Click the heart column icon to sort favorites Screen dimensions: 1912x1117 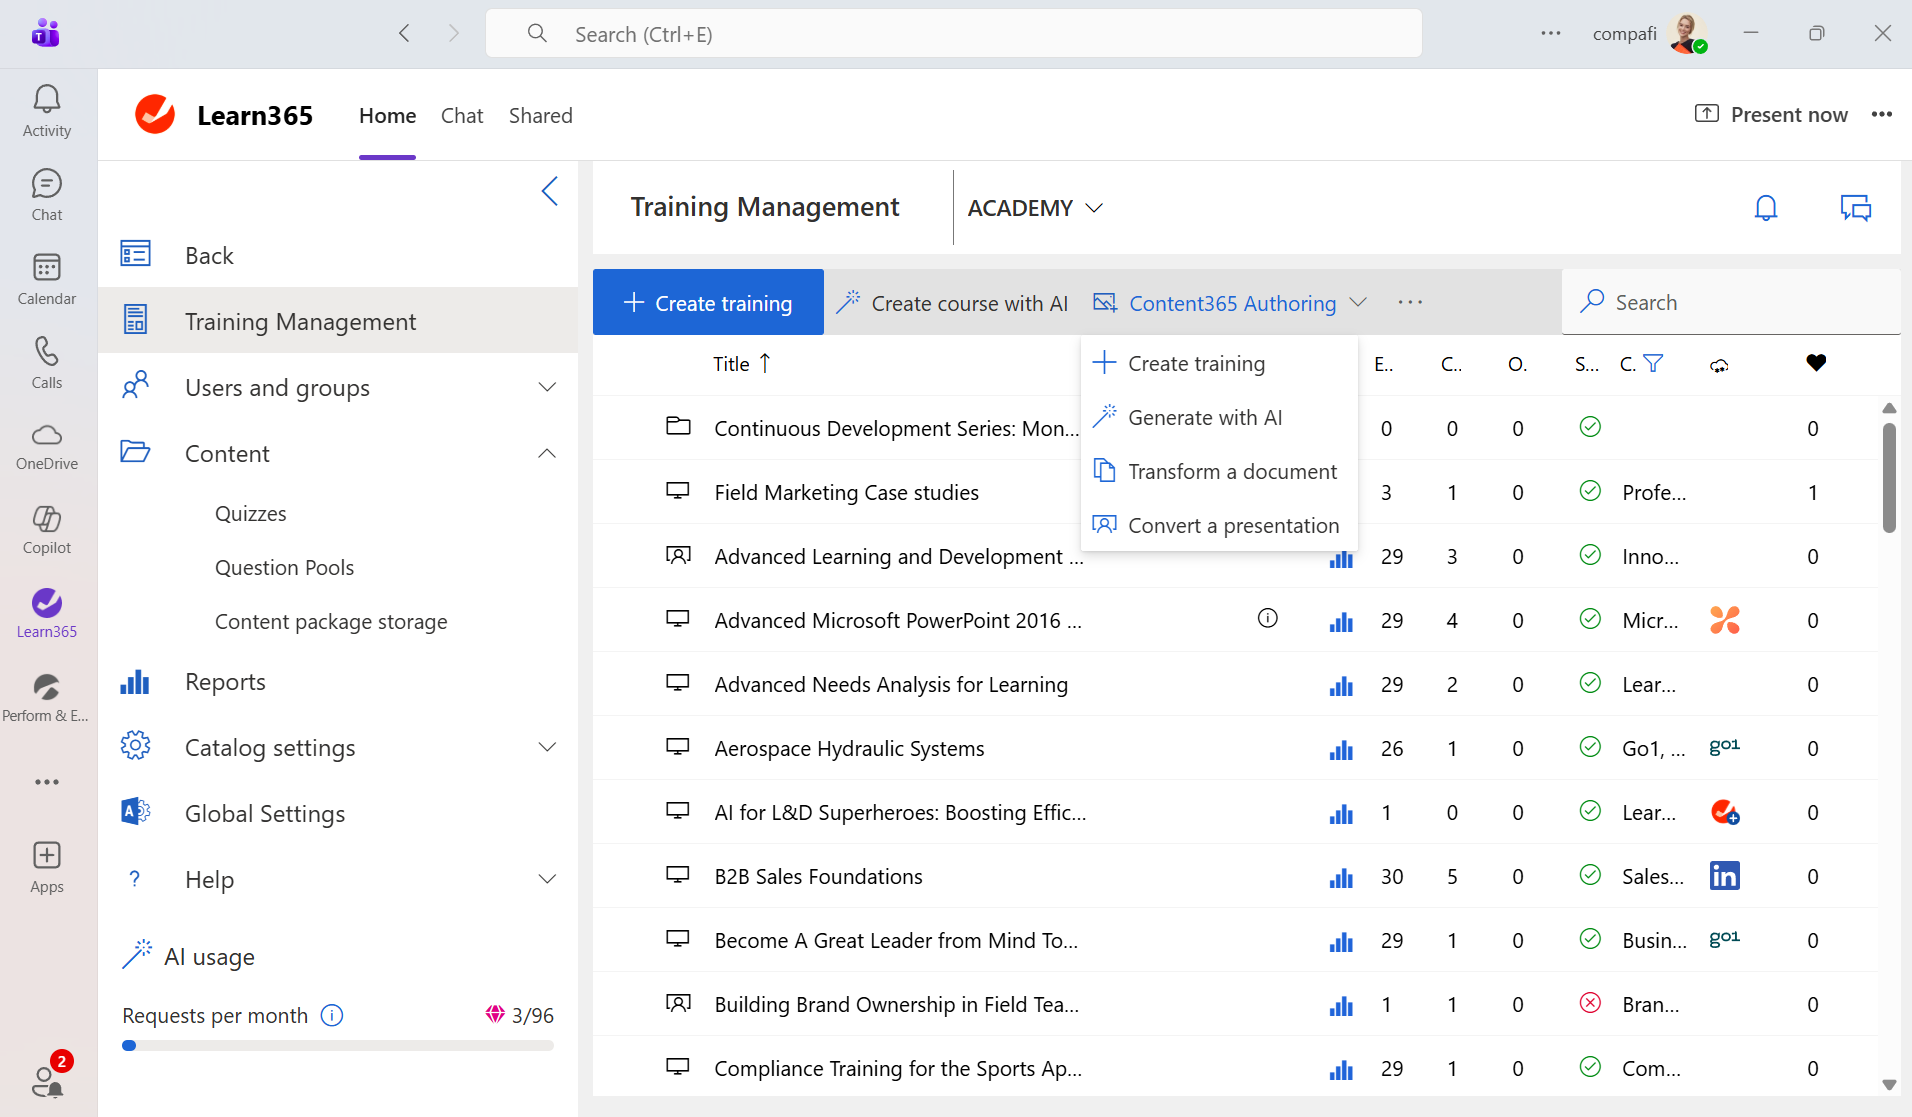point(1816,363)
